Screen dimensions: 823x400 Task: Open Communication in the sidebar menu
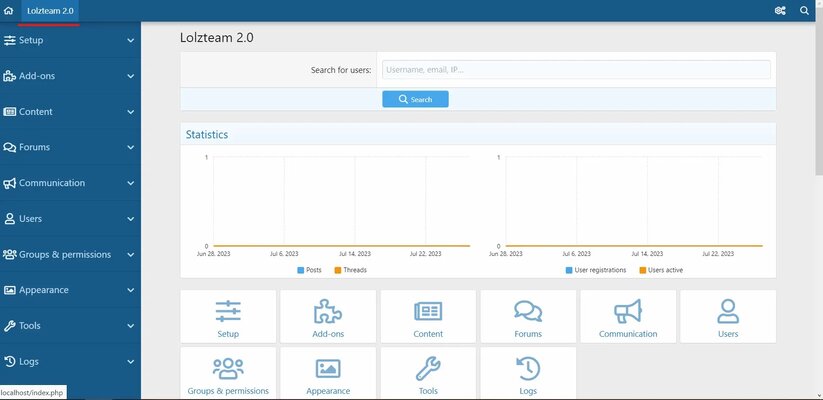52,183
